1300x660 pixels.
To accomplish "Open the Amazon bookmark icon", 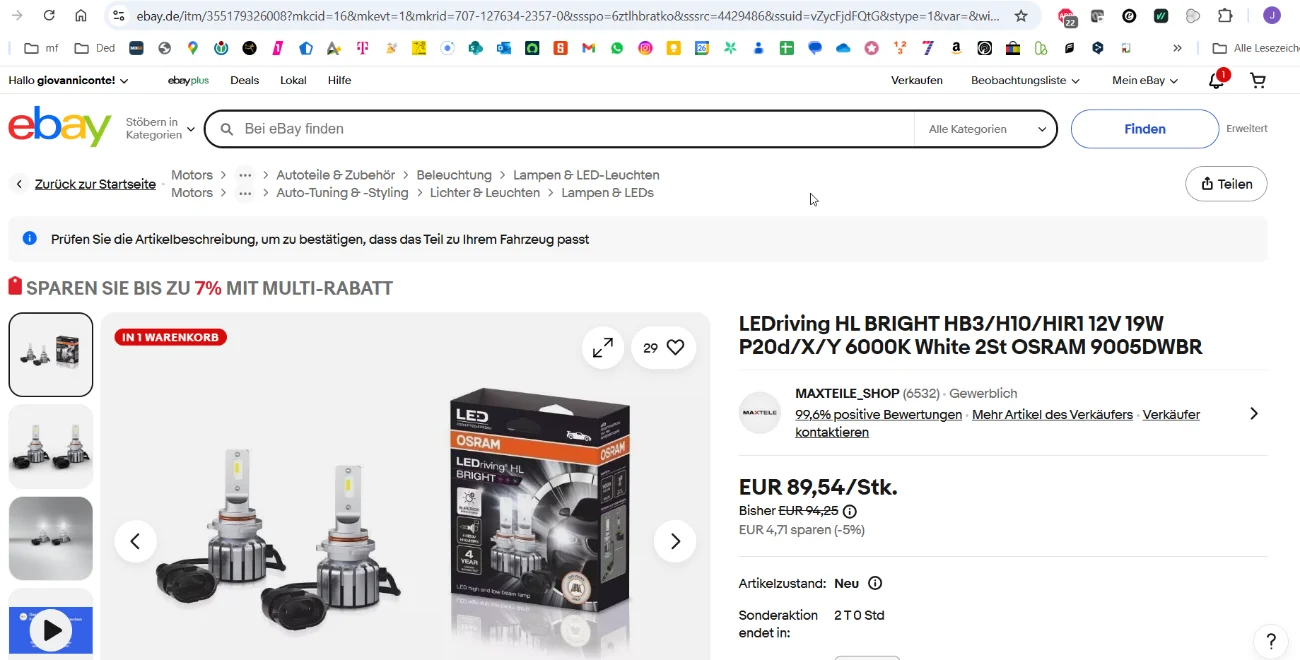I will (x=956, y=48).
